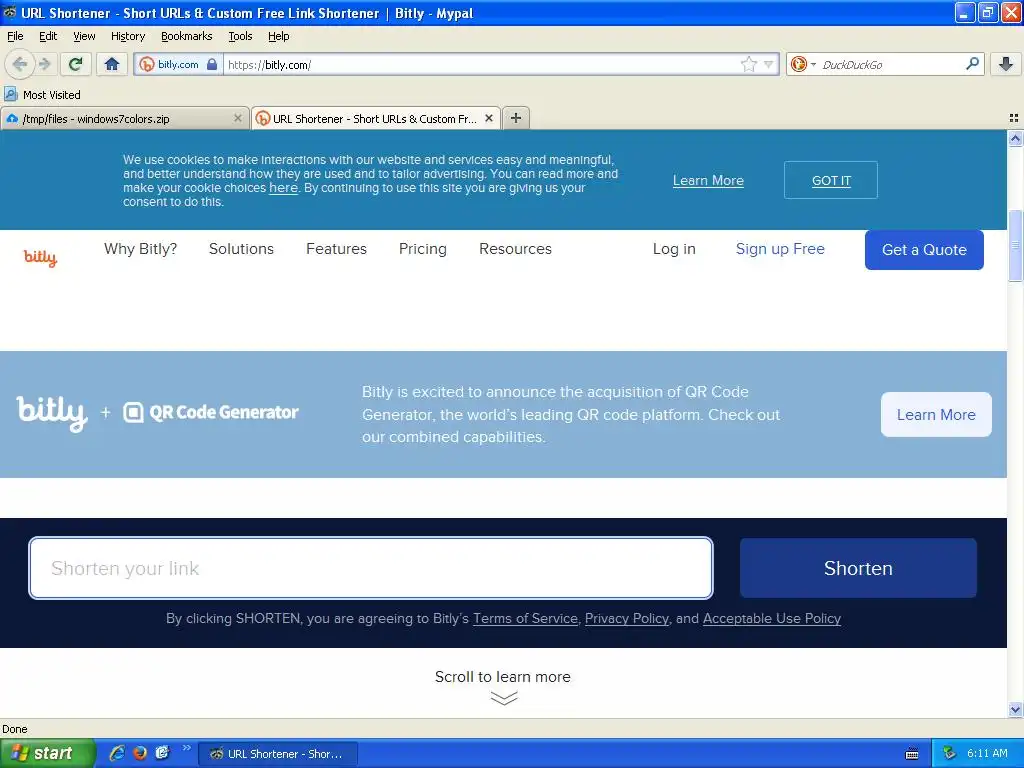Click into the address bar URL field
Image resolution: width=1024 pixels, height=768 pixels.
coord(482,65)
